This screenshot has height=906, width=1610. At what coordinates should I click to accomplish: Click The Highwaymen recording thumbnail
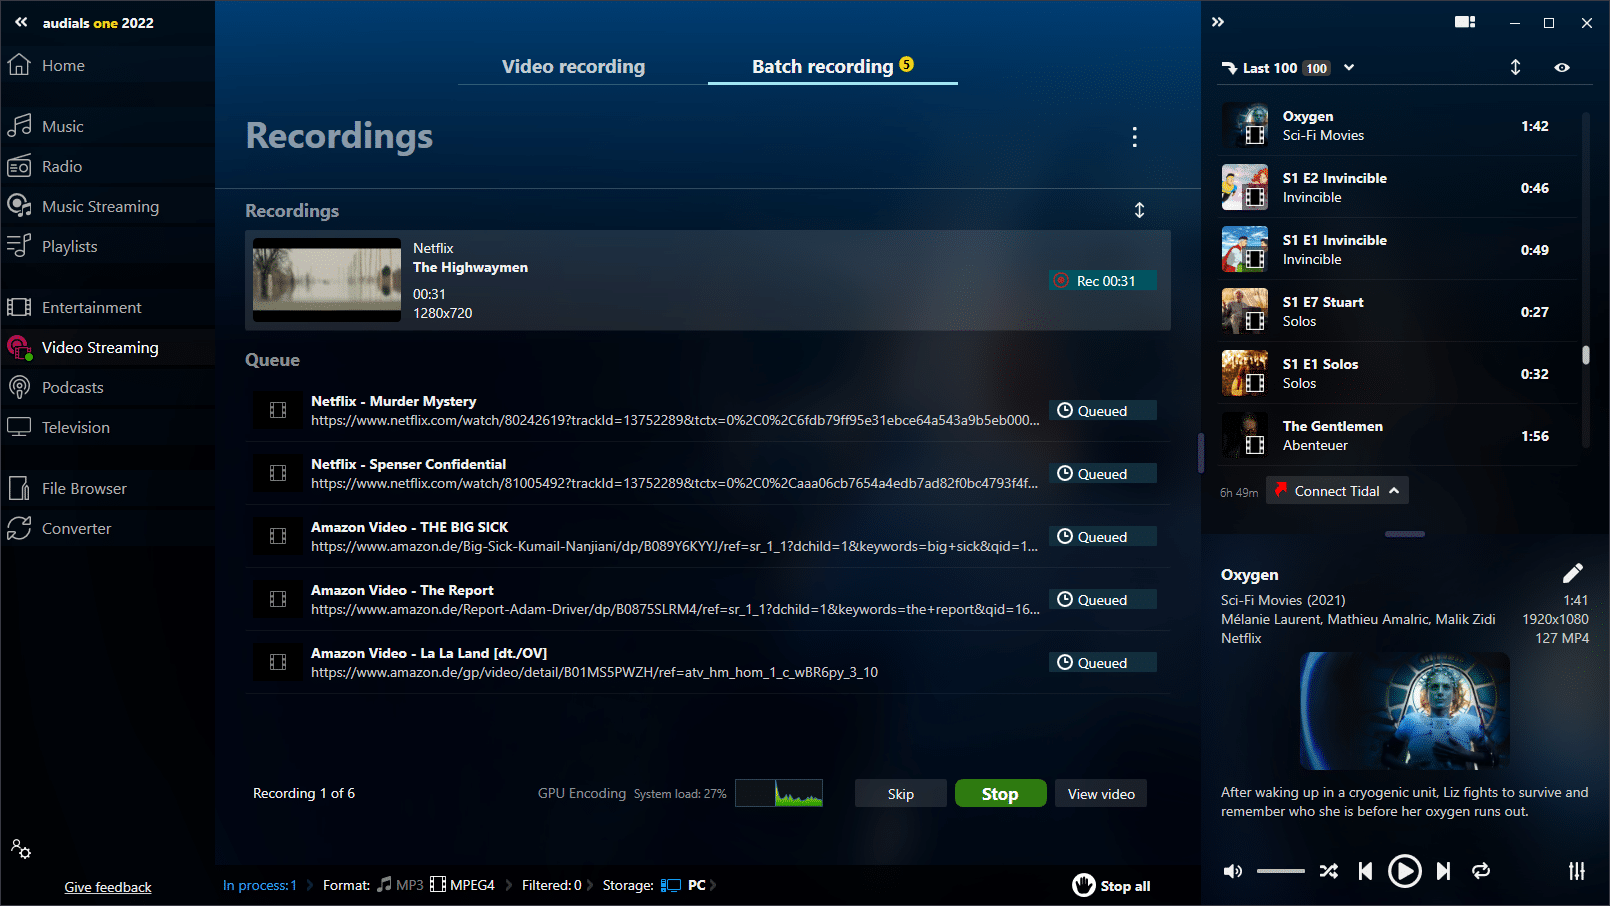tap(327, 280)
